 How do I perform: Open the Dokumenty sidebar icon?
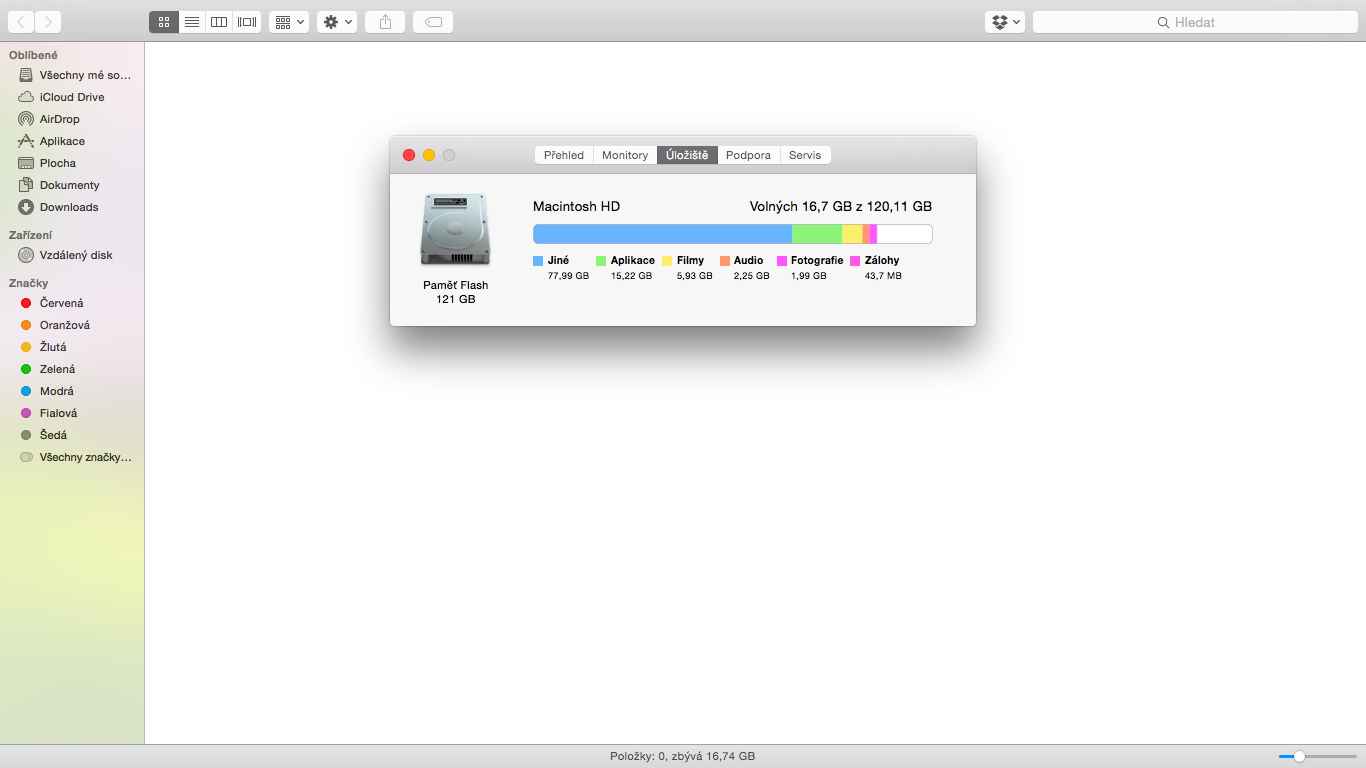(x=26, y=185)
